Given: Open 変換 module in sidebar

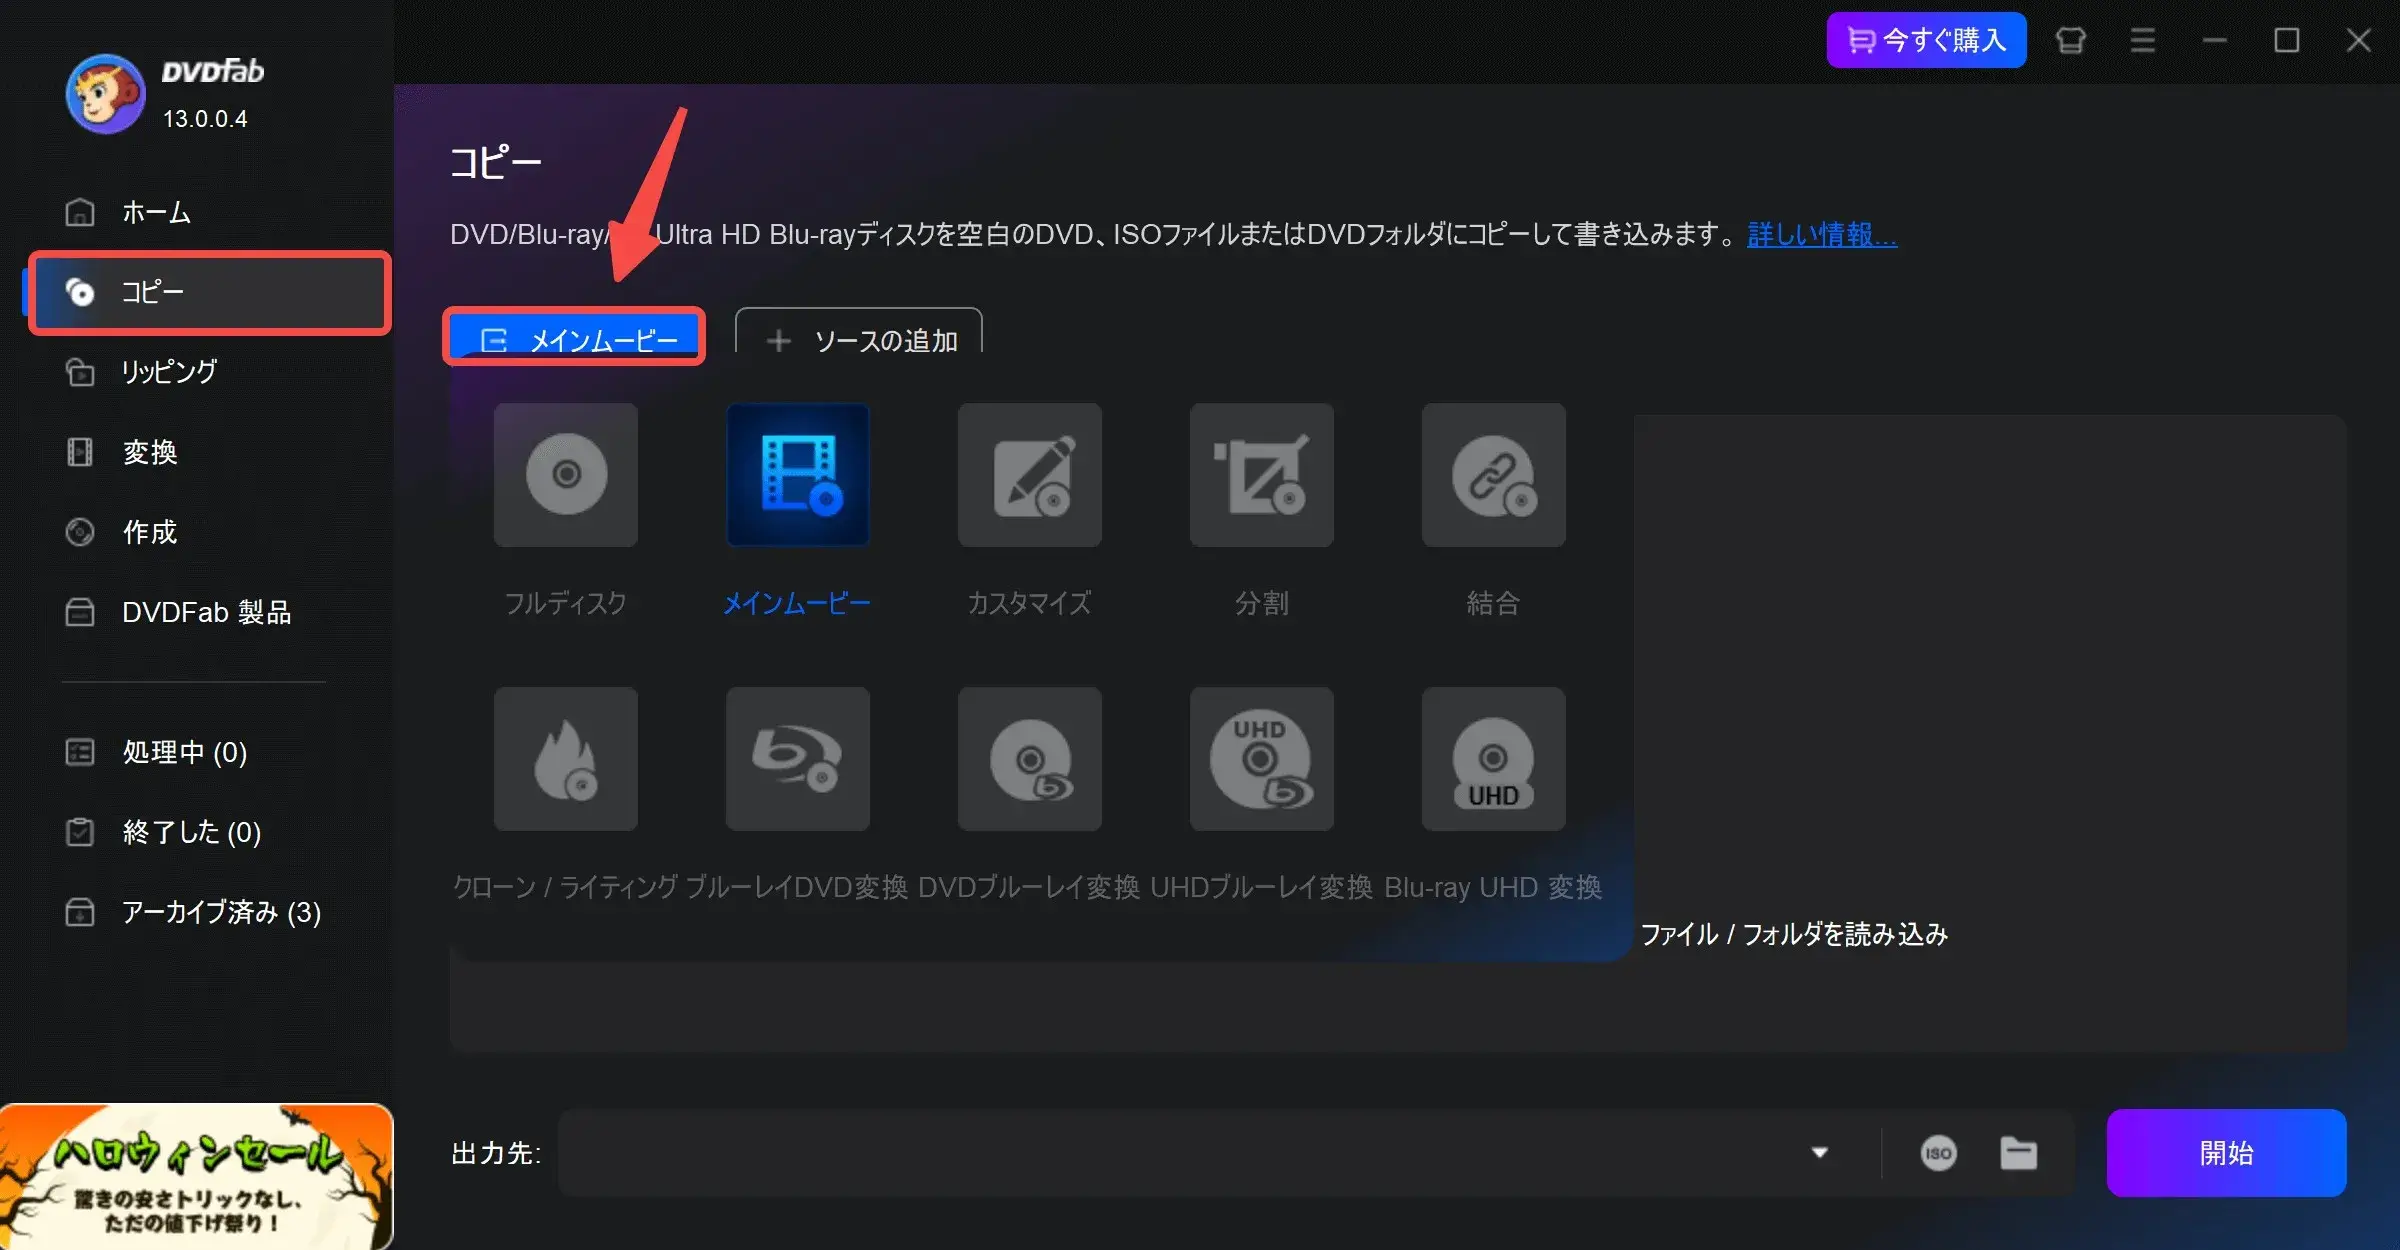Looking at the screenshot, I should pos(208,452).
